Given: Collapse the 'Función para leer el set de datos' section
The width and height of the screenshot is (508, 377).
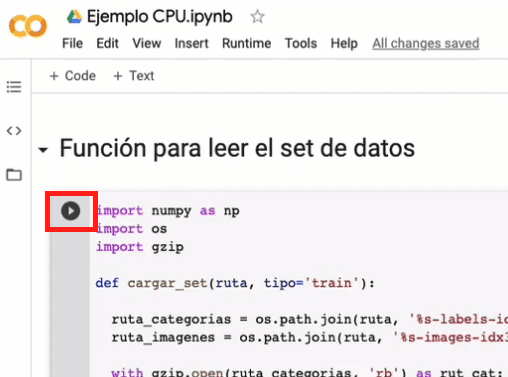Looking at the screenshot, I should [x=43, y=150].
